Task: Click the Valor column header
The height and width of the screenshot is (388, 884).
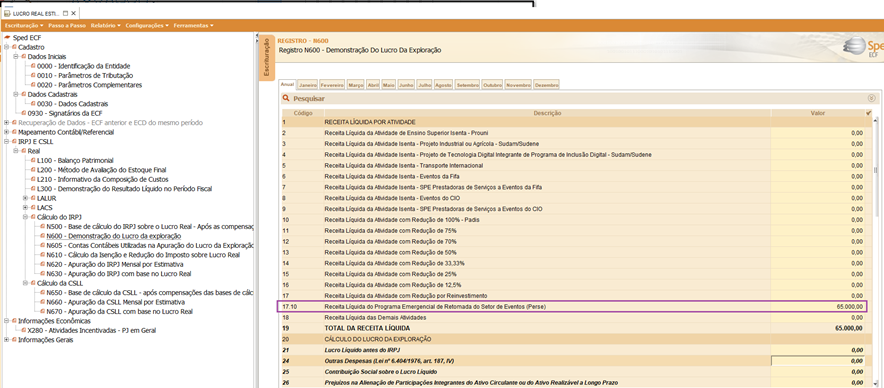Action: [x=817, y=113]
